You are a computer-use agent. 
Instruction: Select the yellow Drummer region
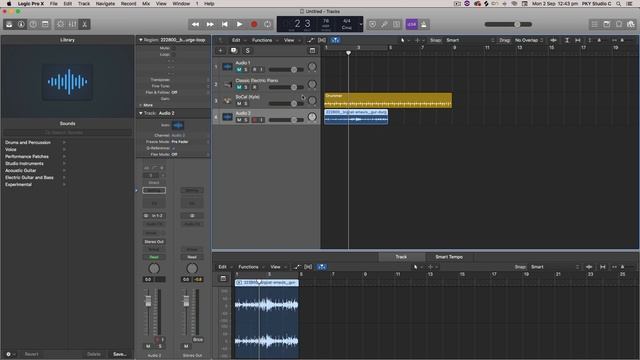[x=388, y=100]
